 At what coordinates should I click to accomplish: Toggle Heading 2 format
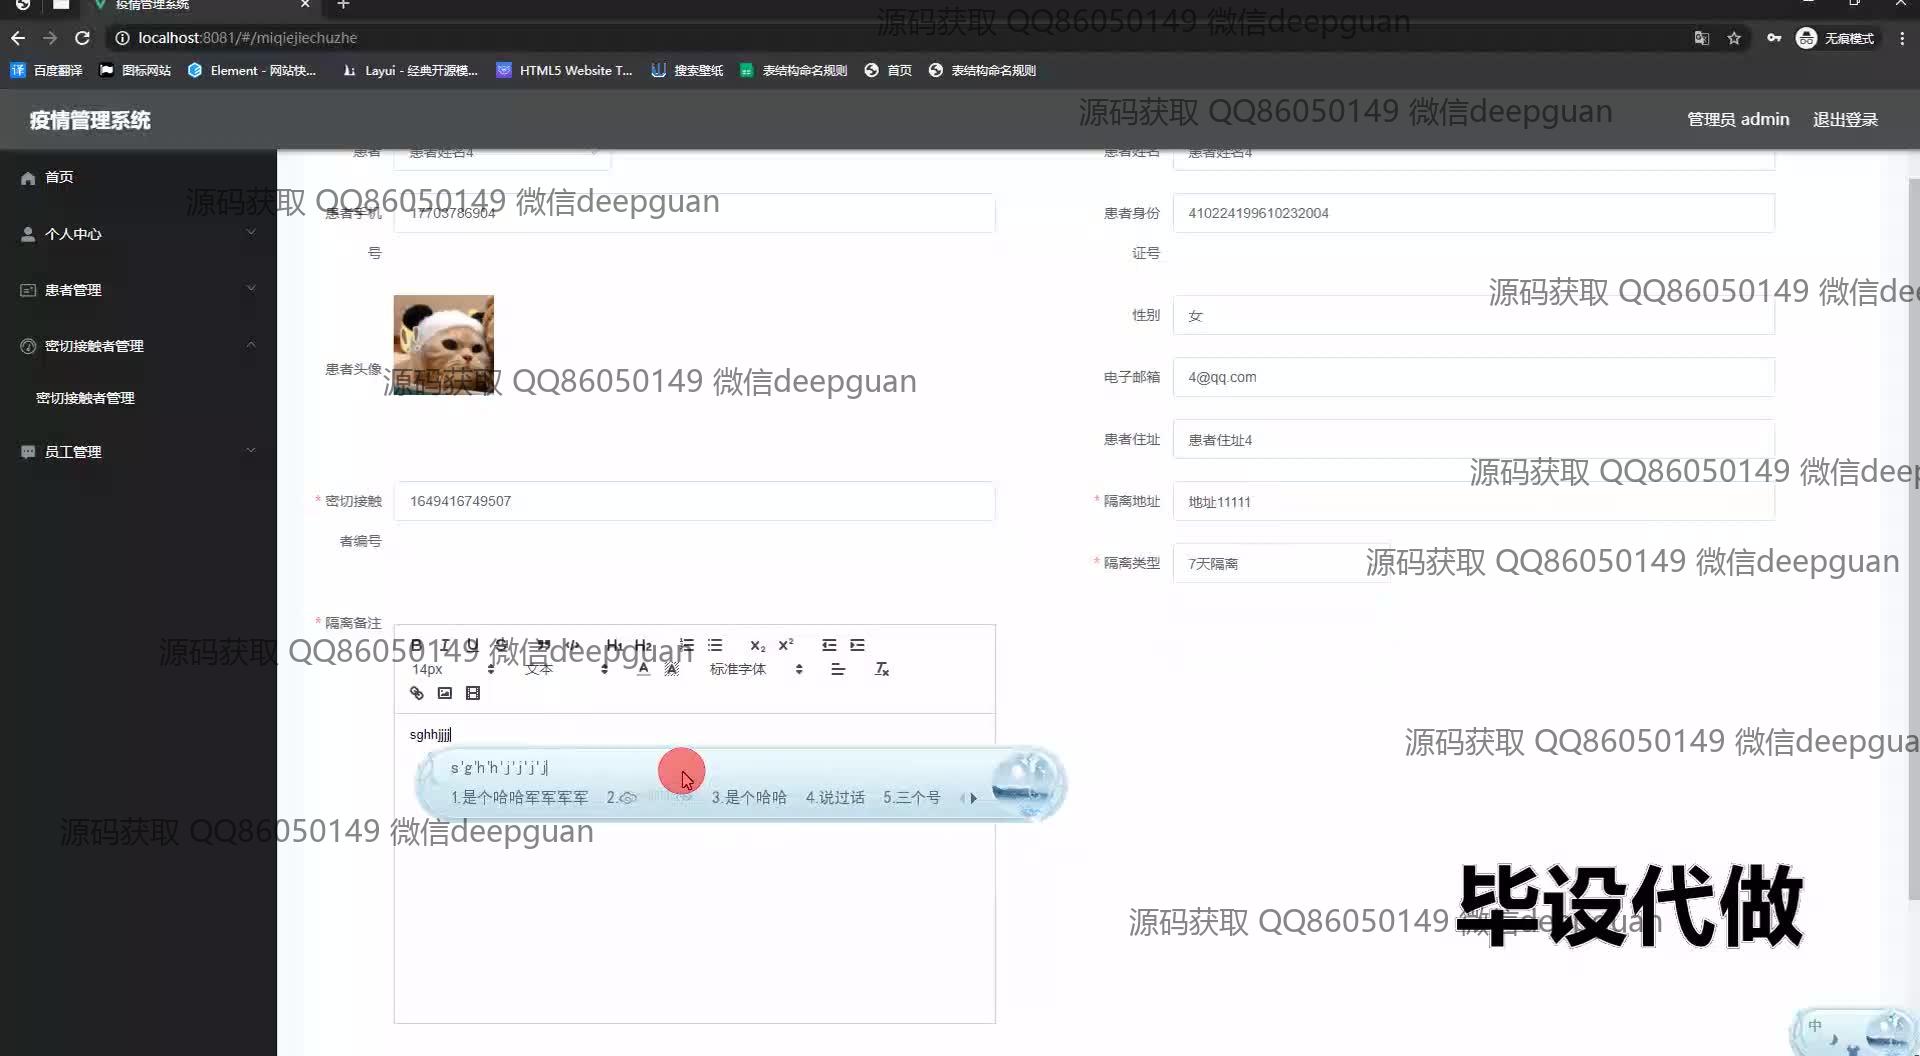coord(643,645)
